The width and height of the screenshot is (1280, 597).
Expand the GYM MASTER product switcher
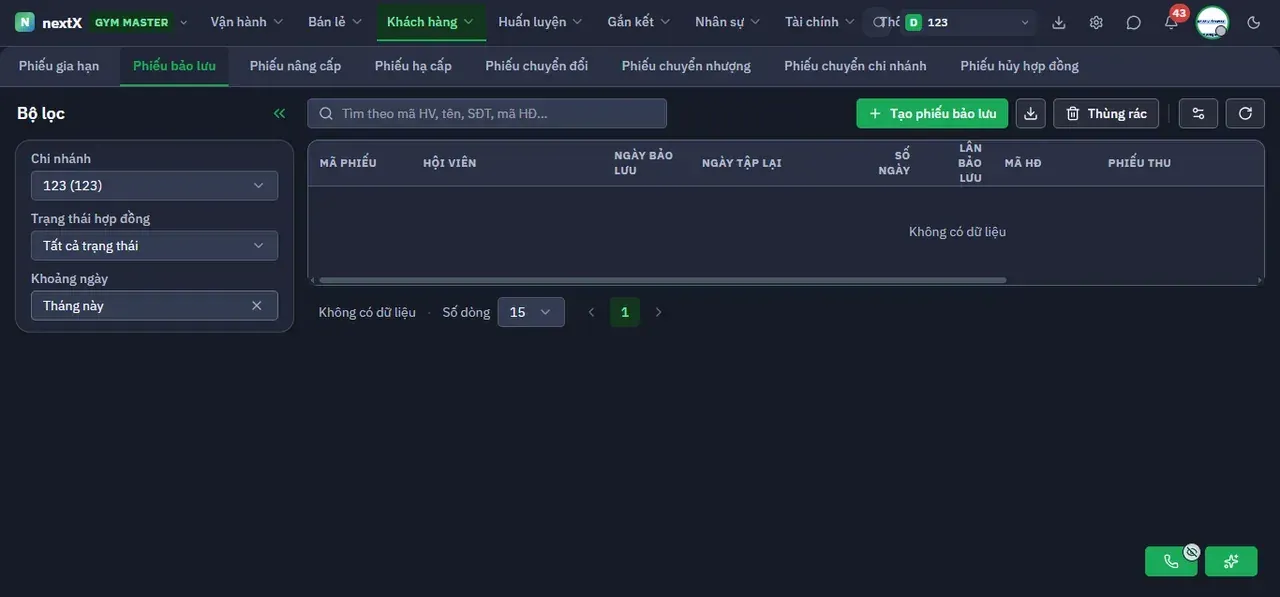click(x=139, y=22)
